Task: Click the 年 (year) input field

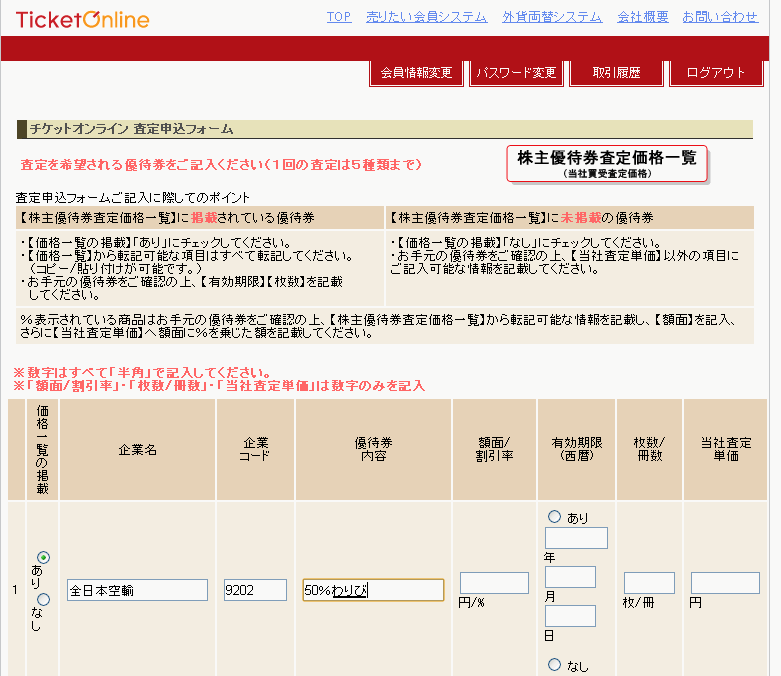Action: [x=576, y=538]
